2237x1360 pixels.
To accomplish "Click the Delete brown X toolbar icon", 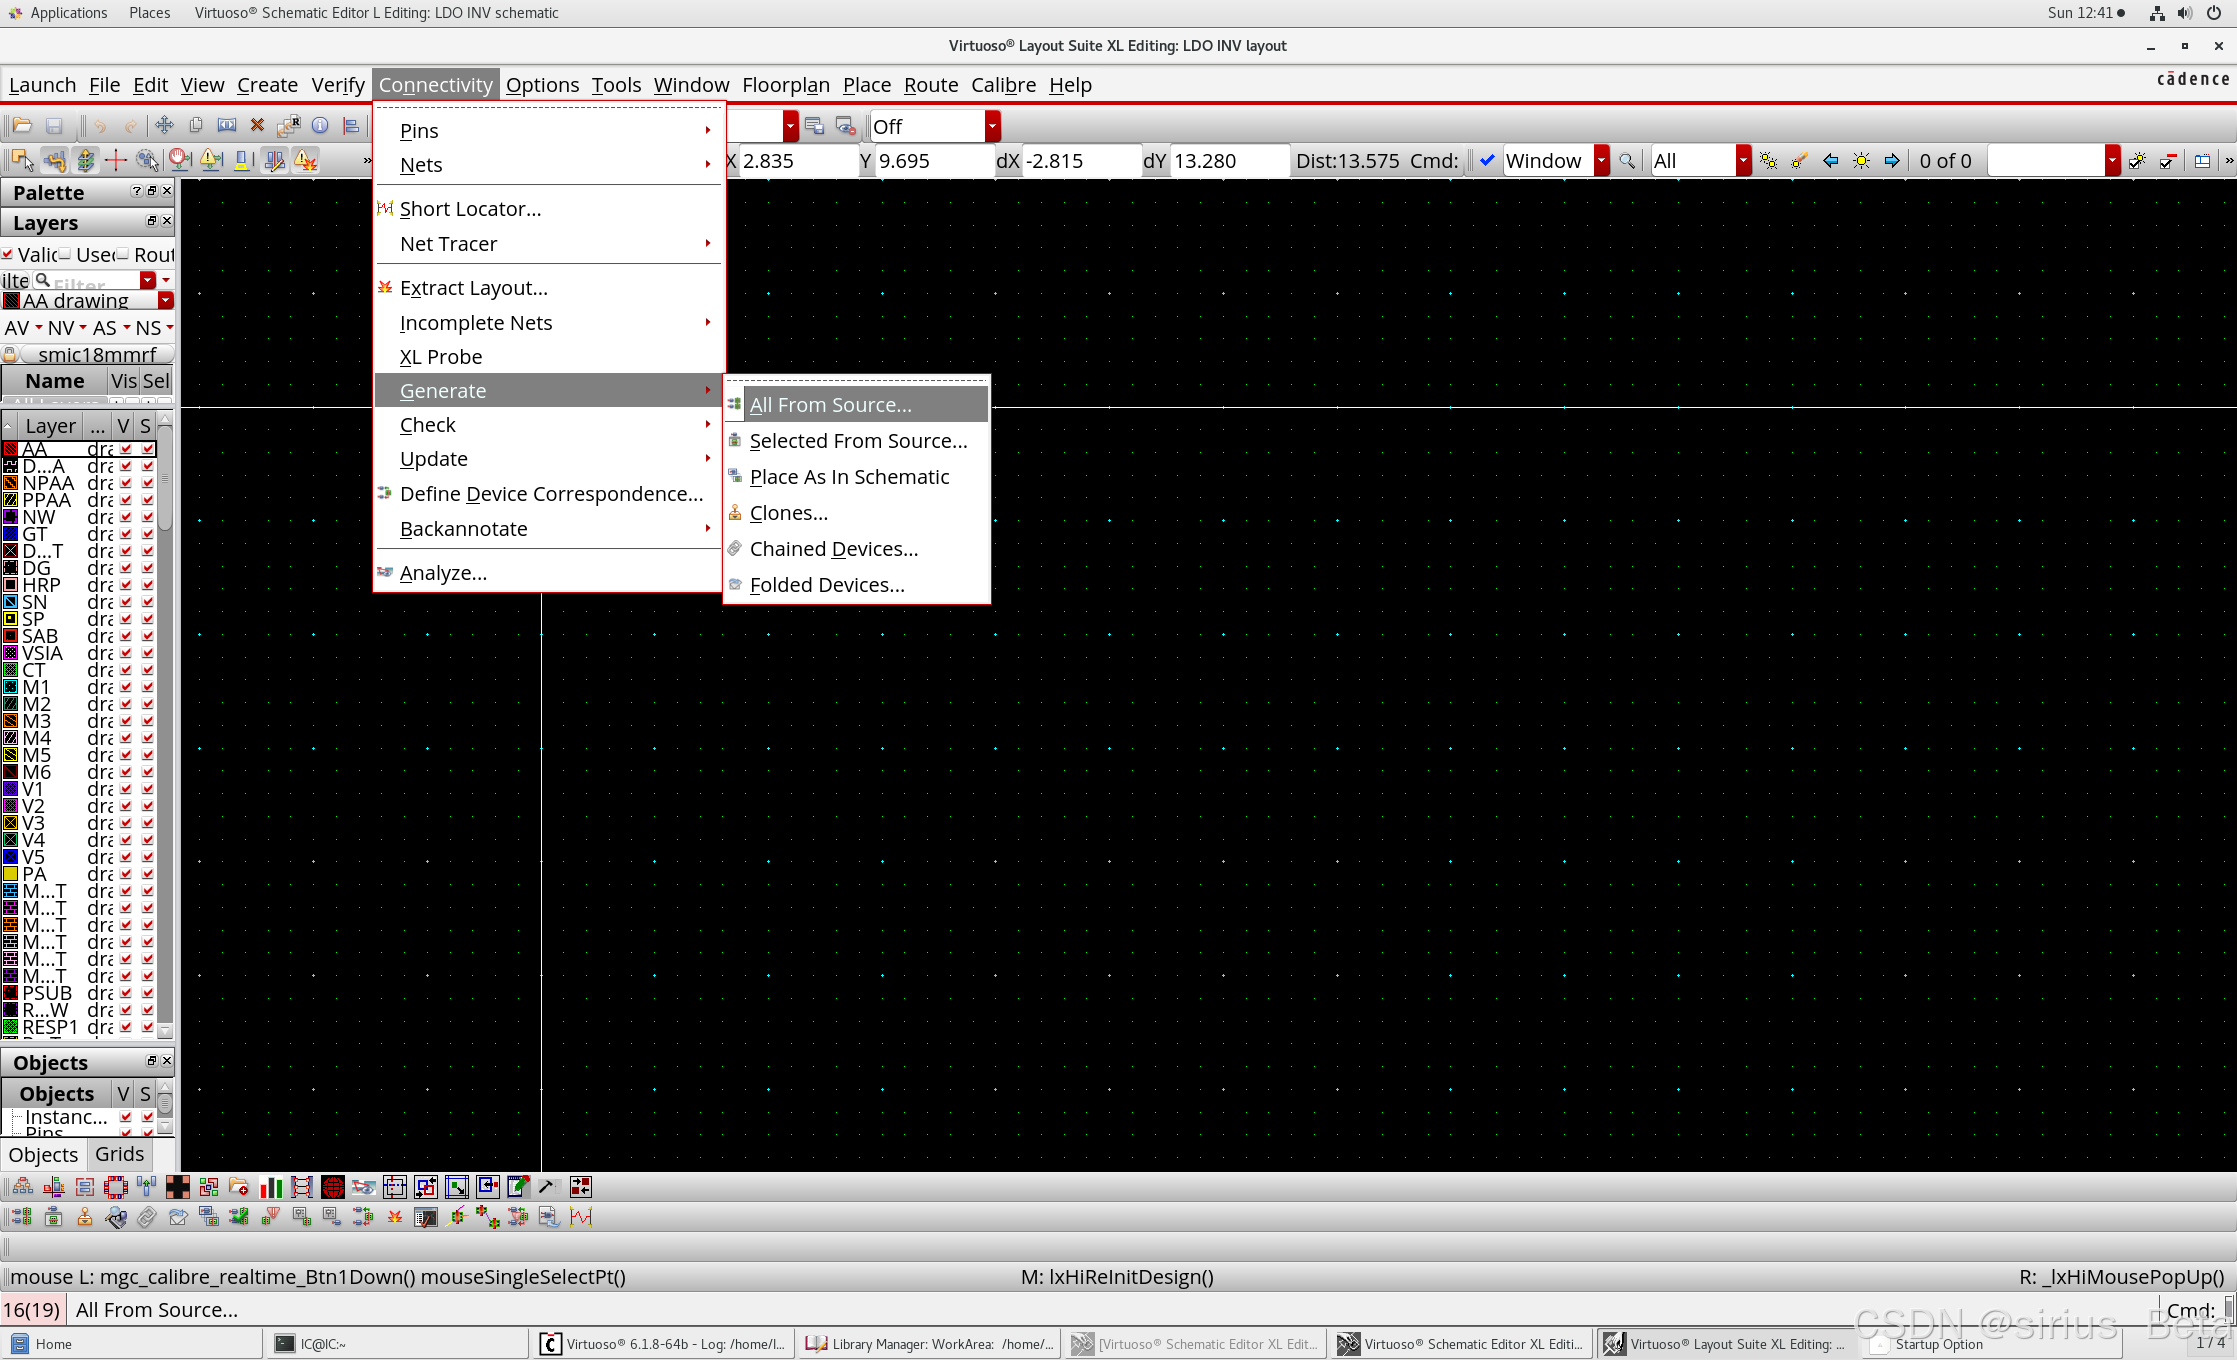I will [x=257, y=126].
